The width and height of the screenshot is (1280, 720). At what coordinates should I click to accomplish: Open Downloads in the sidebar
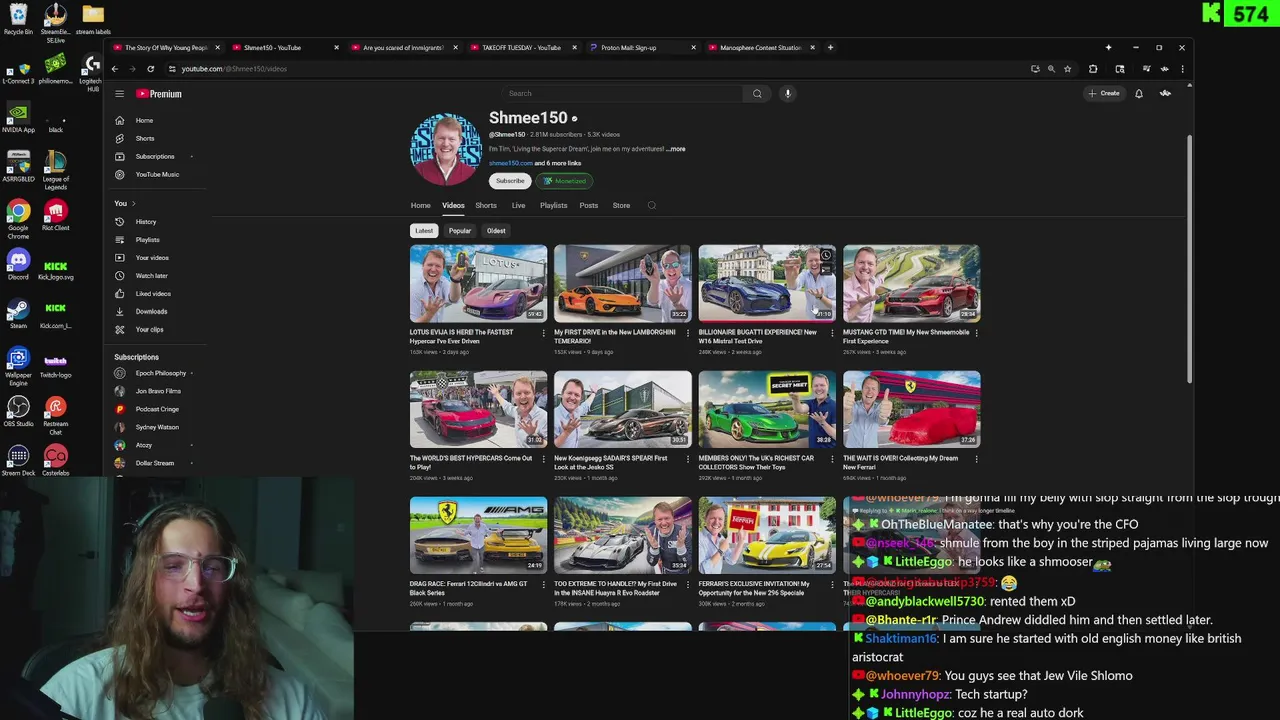(x=151, y=311)
